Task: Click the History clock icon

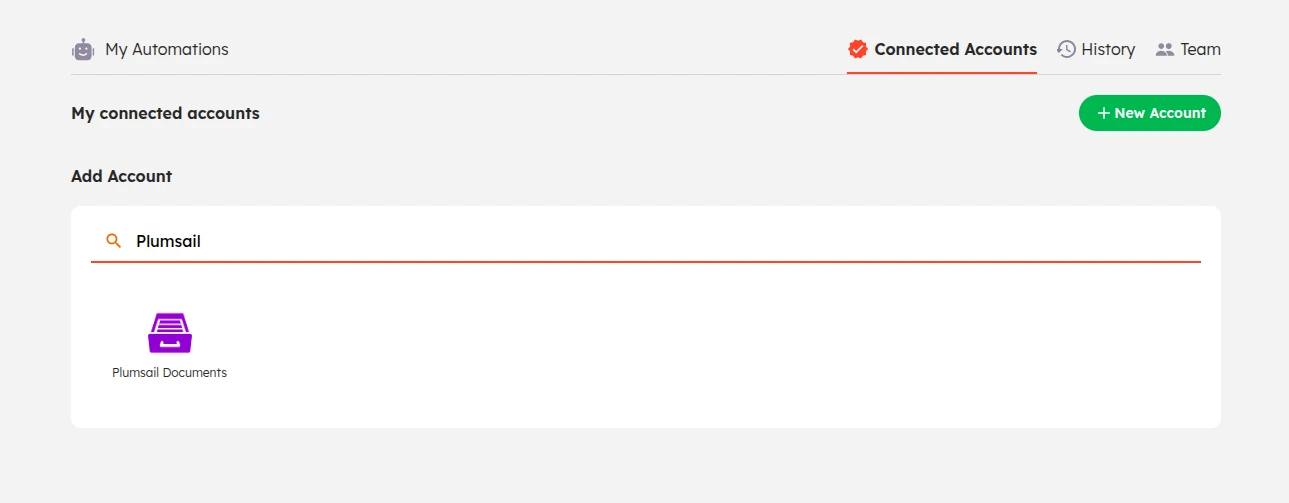Action: 1066,49
